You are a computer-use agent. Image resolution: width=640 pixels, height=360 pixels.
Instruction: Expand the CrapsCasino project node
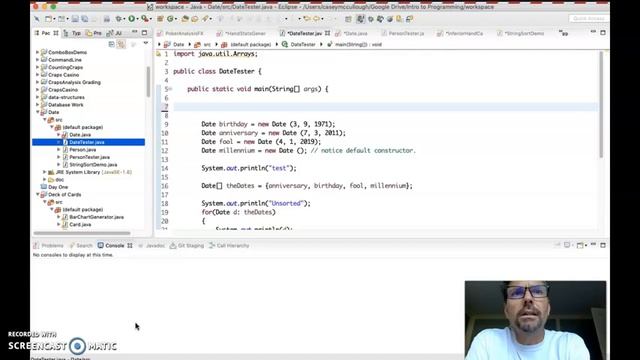pyautogui.click(x=38, y=90)
